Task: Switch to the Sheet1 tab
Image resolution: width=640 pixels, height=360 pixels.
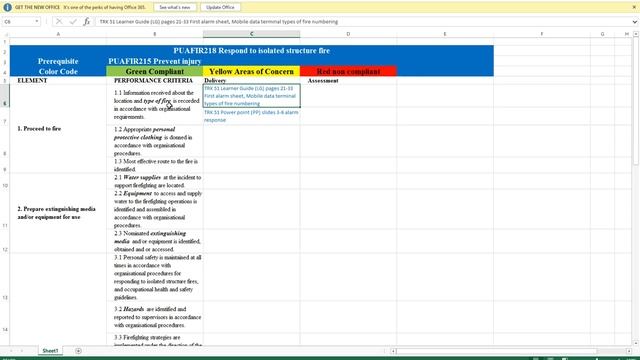Action: click(50, 351)
